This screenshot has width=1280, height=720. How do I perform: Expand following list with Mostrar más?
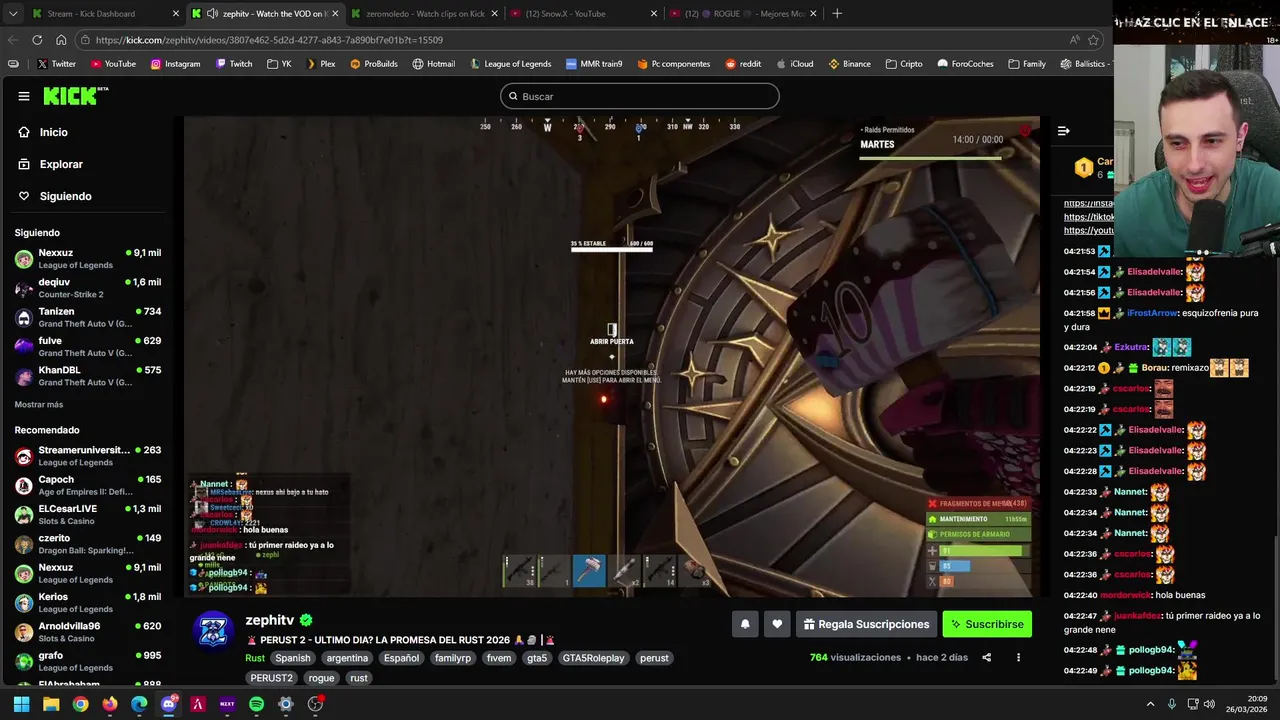click(x=39, y=404)
